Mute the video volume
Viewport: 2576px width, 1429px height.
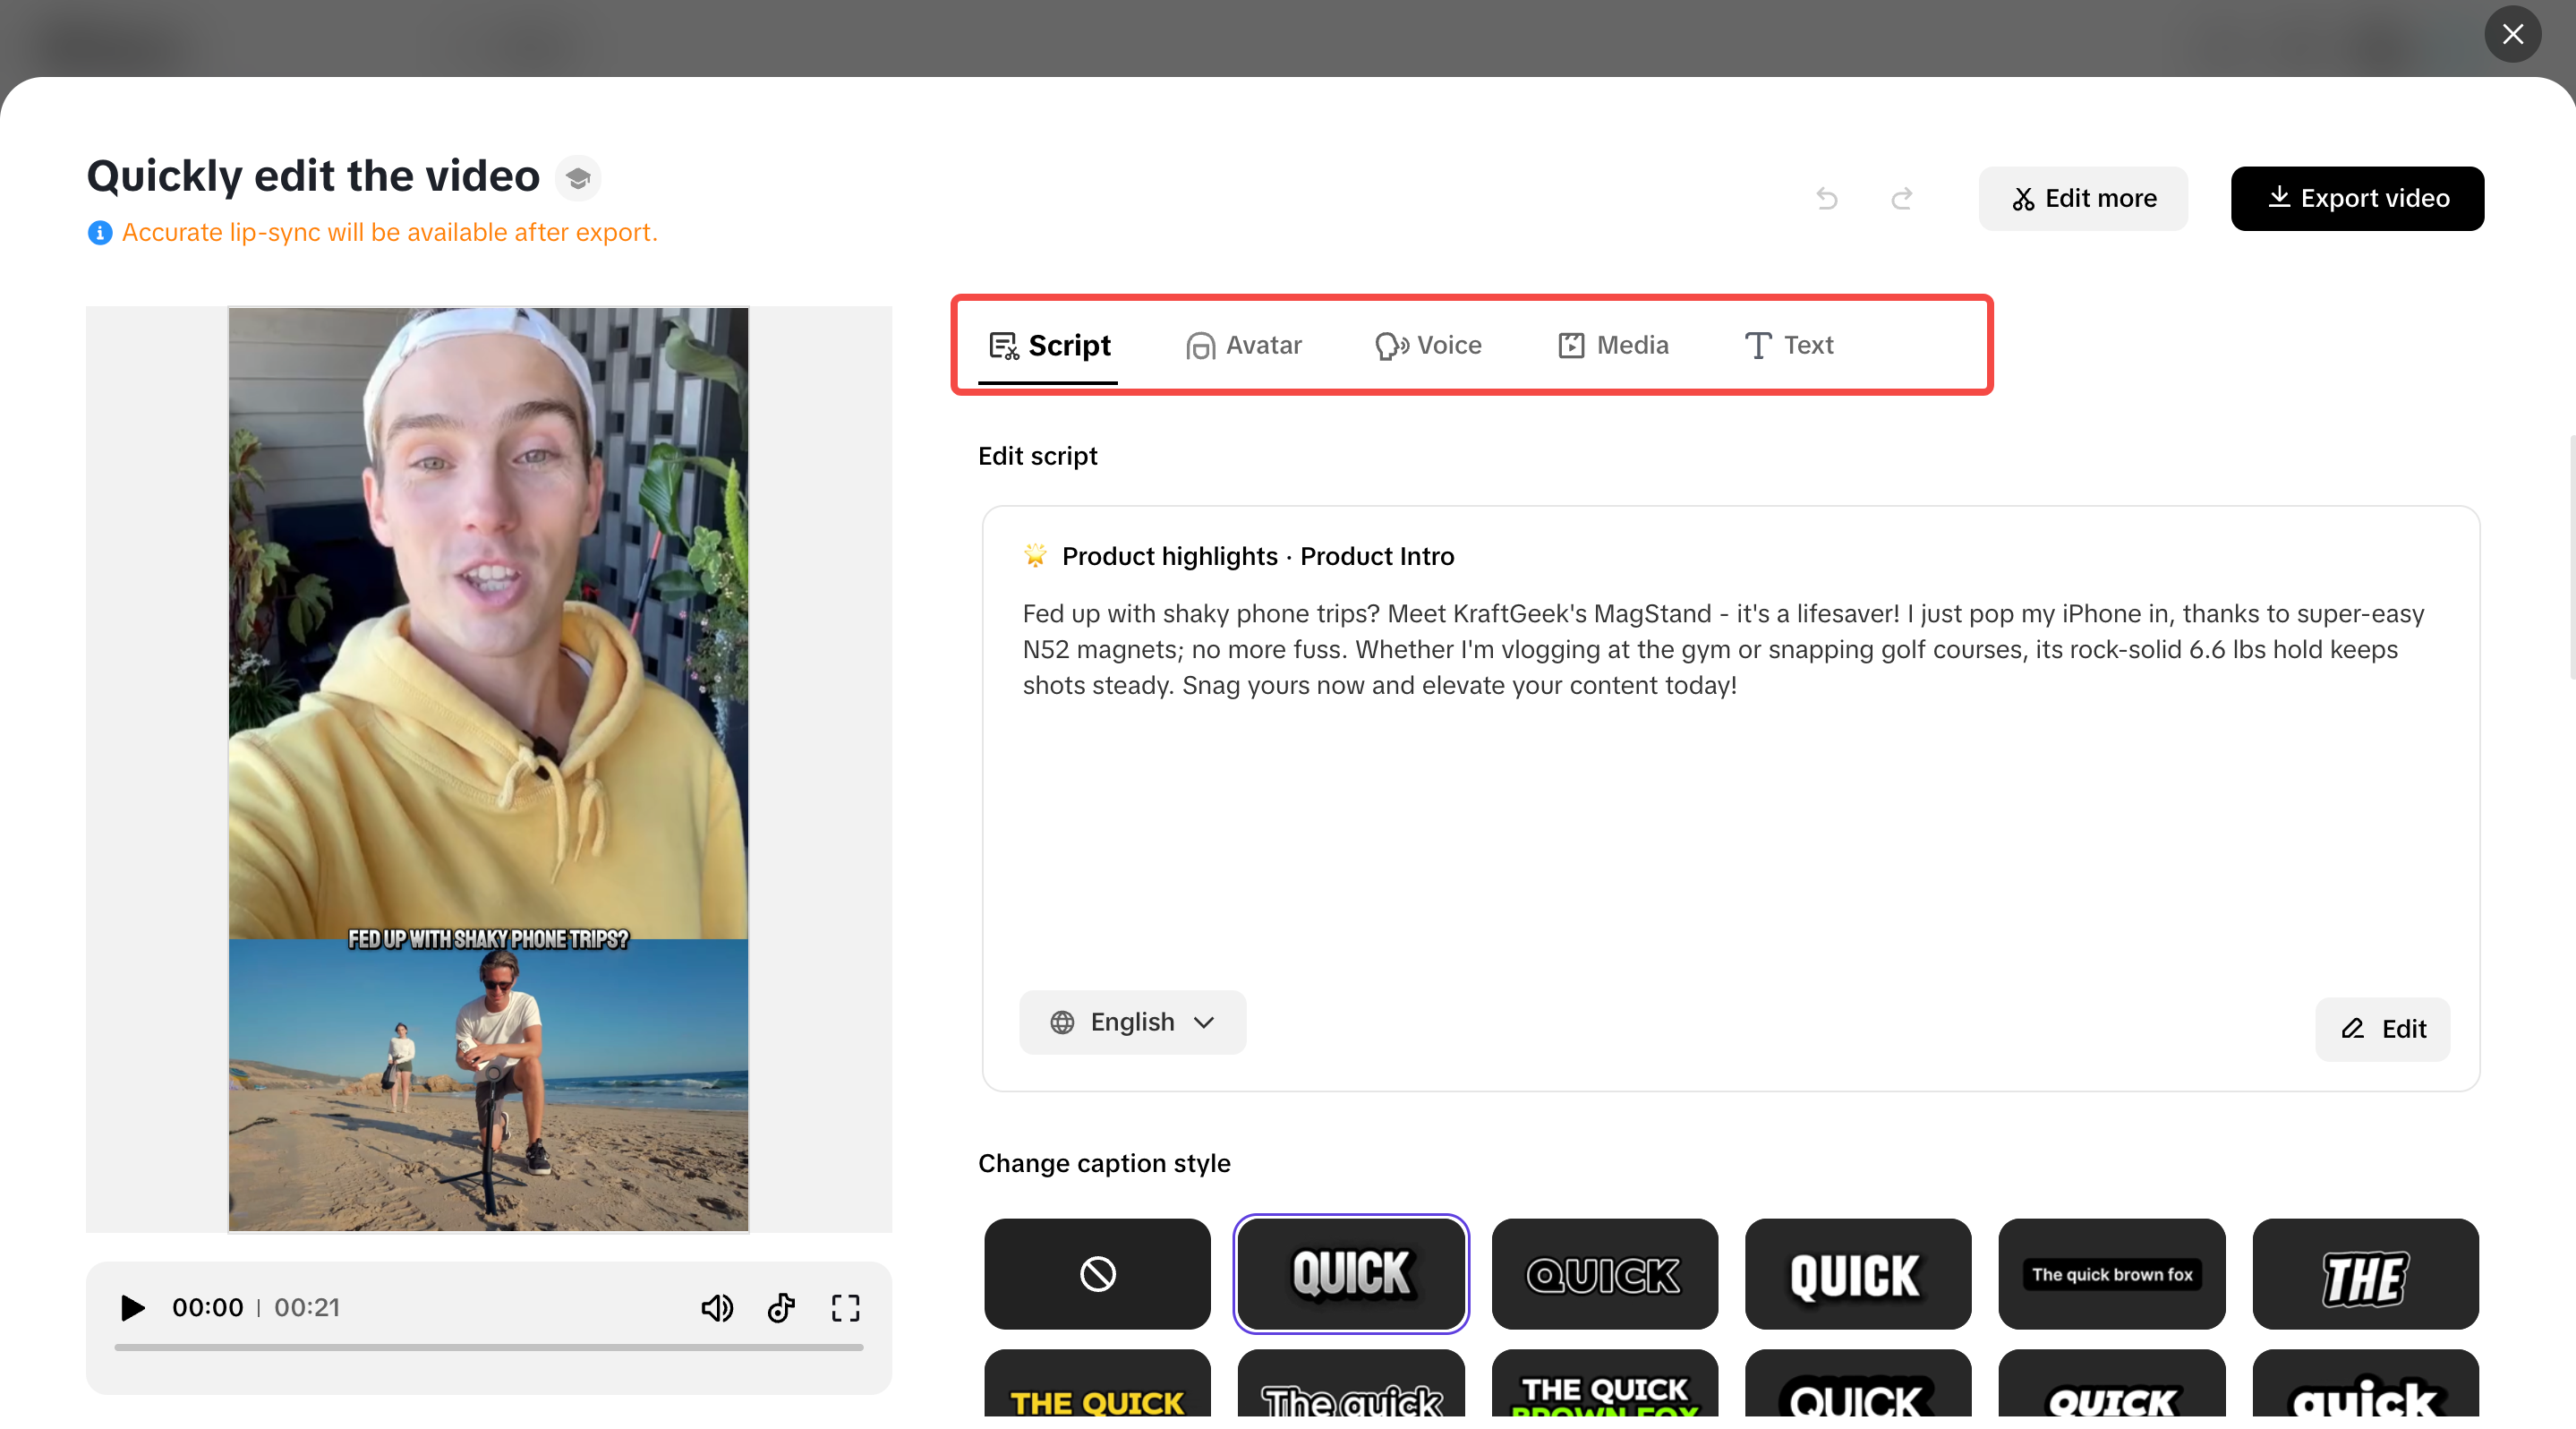coord(717,1307)
